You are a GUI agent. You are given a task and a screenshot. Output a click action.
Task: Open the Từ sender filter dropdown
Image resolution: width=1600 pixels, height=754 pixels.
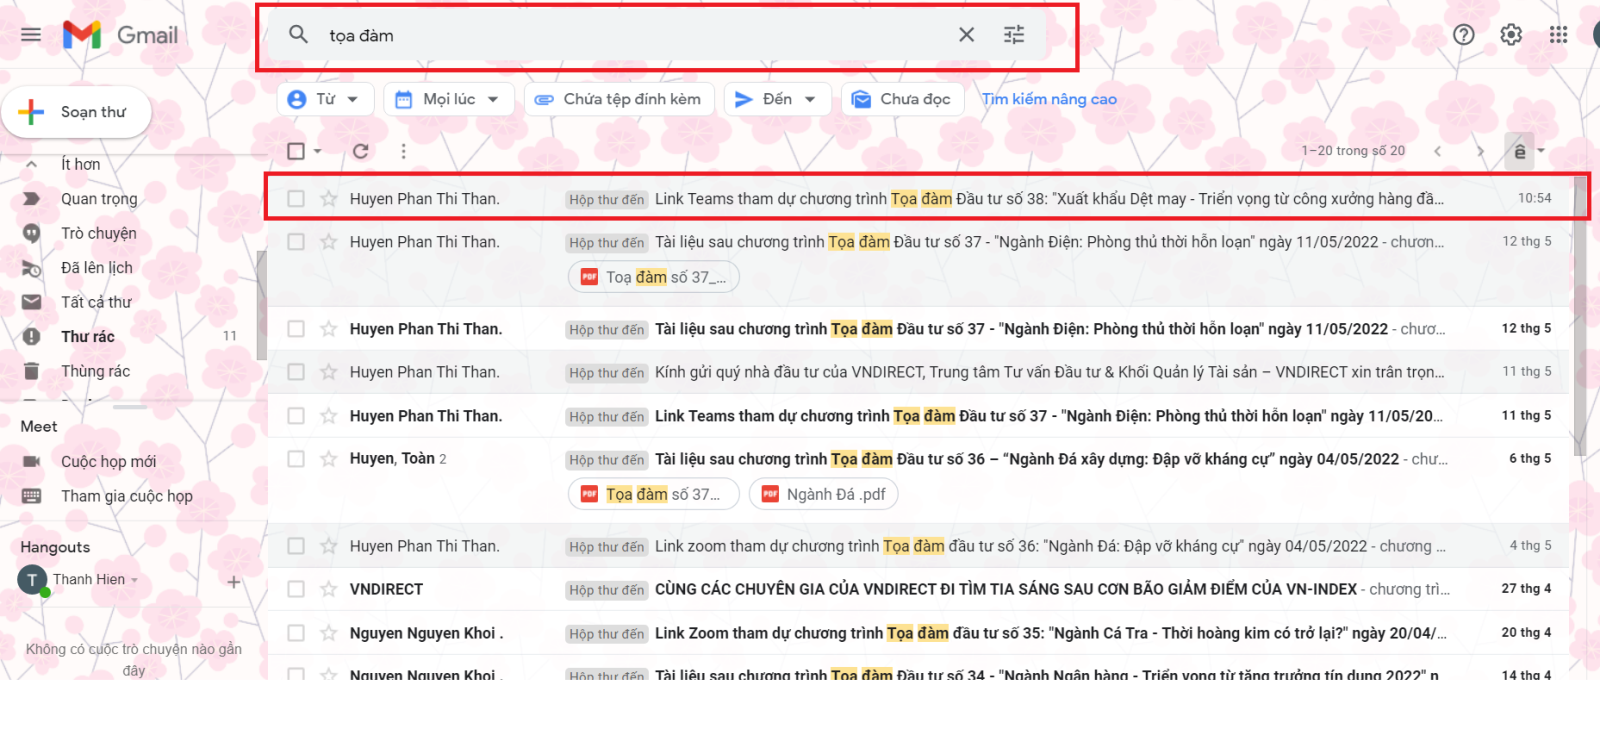pyautogui.click(x=325, y=99)
